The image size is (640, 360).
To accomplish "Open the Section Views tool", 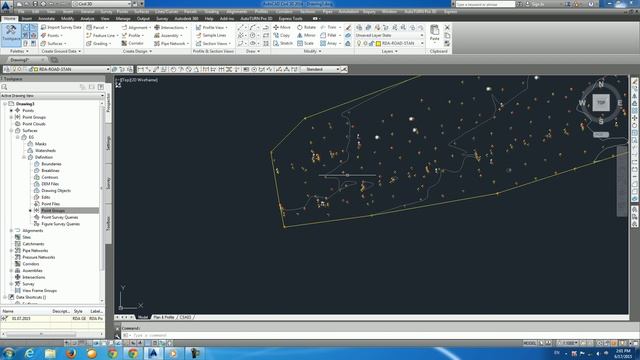I will coord(213,43).
